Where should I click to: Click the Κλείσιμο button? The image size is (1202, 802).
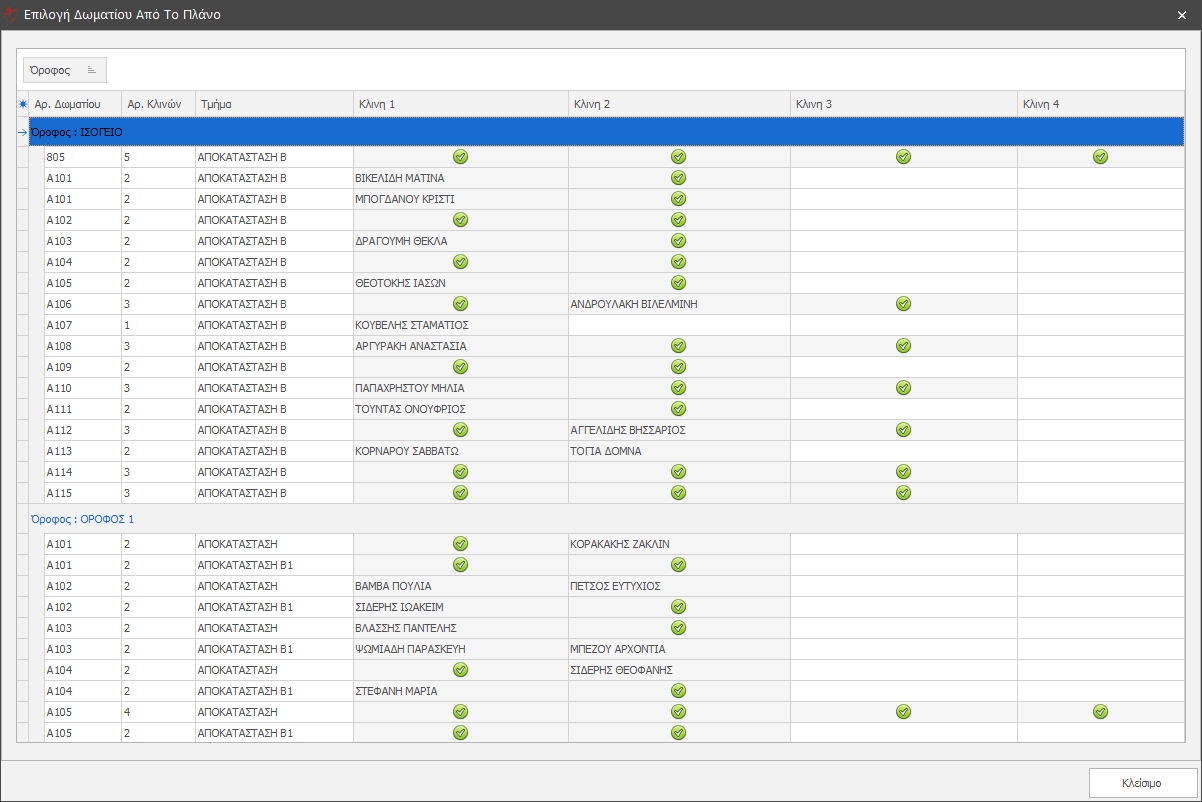(x=1141, y=782)
